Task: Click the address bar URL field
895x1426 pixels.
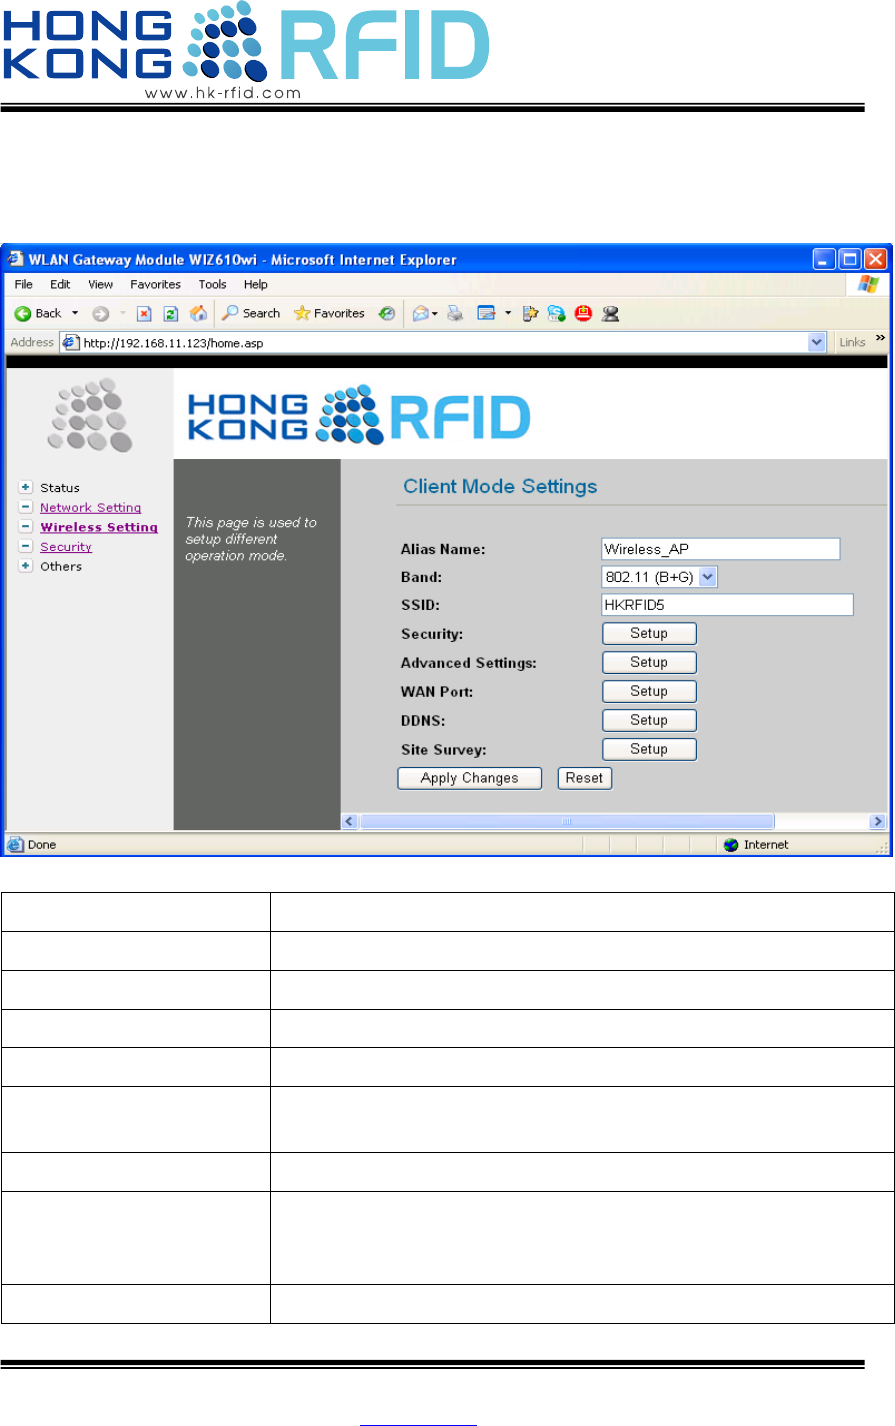Action: click(x=443, y=342)
